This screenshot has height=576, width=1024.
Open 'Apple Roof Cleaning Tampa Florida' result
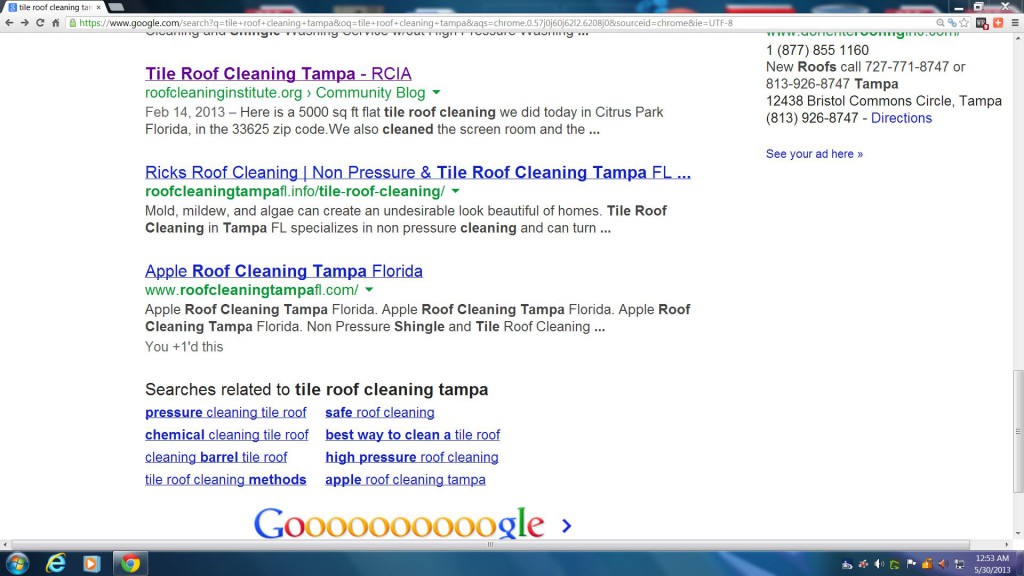283,271
